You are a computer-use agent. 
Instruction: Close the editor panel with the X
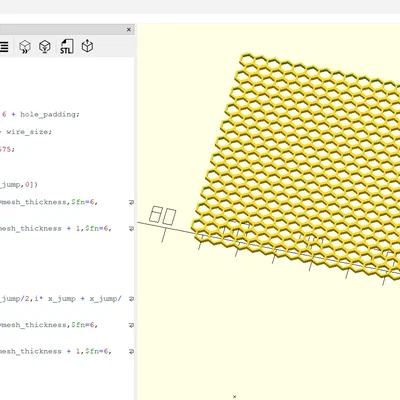(x=129, y=30)
